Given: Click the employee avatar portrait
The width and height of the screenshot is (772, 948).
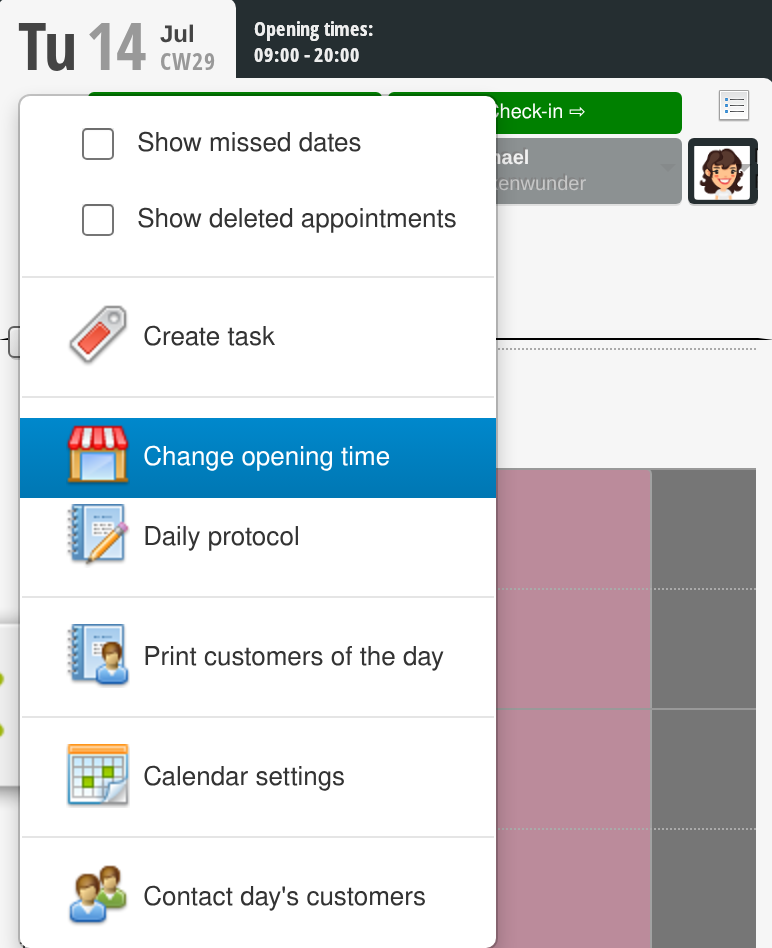Looking at the screenshot, I should click(x=722, y=171).
